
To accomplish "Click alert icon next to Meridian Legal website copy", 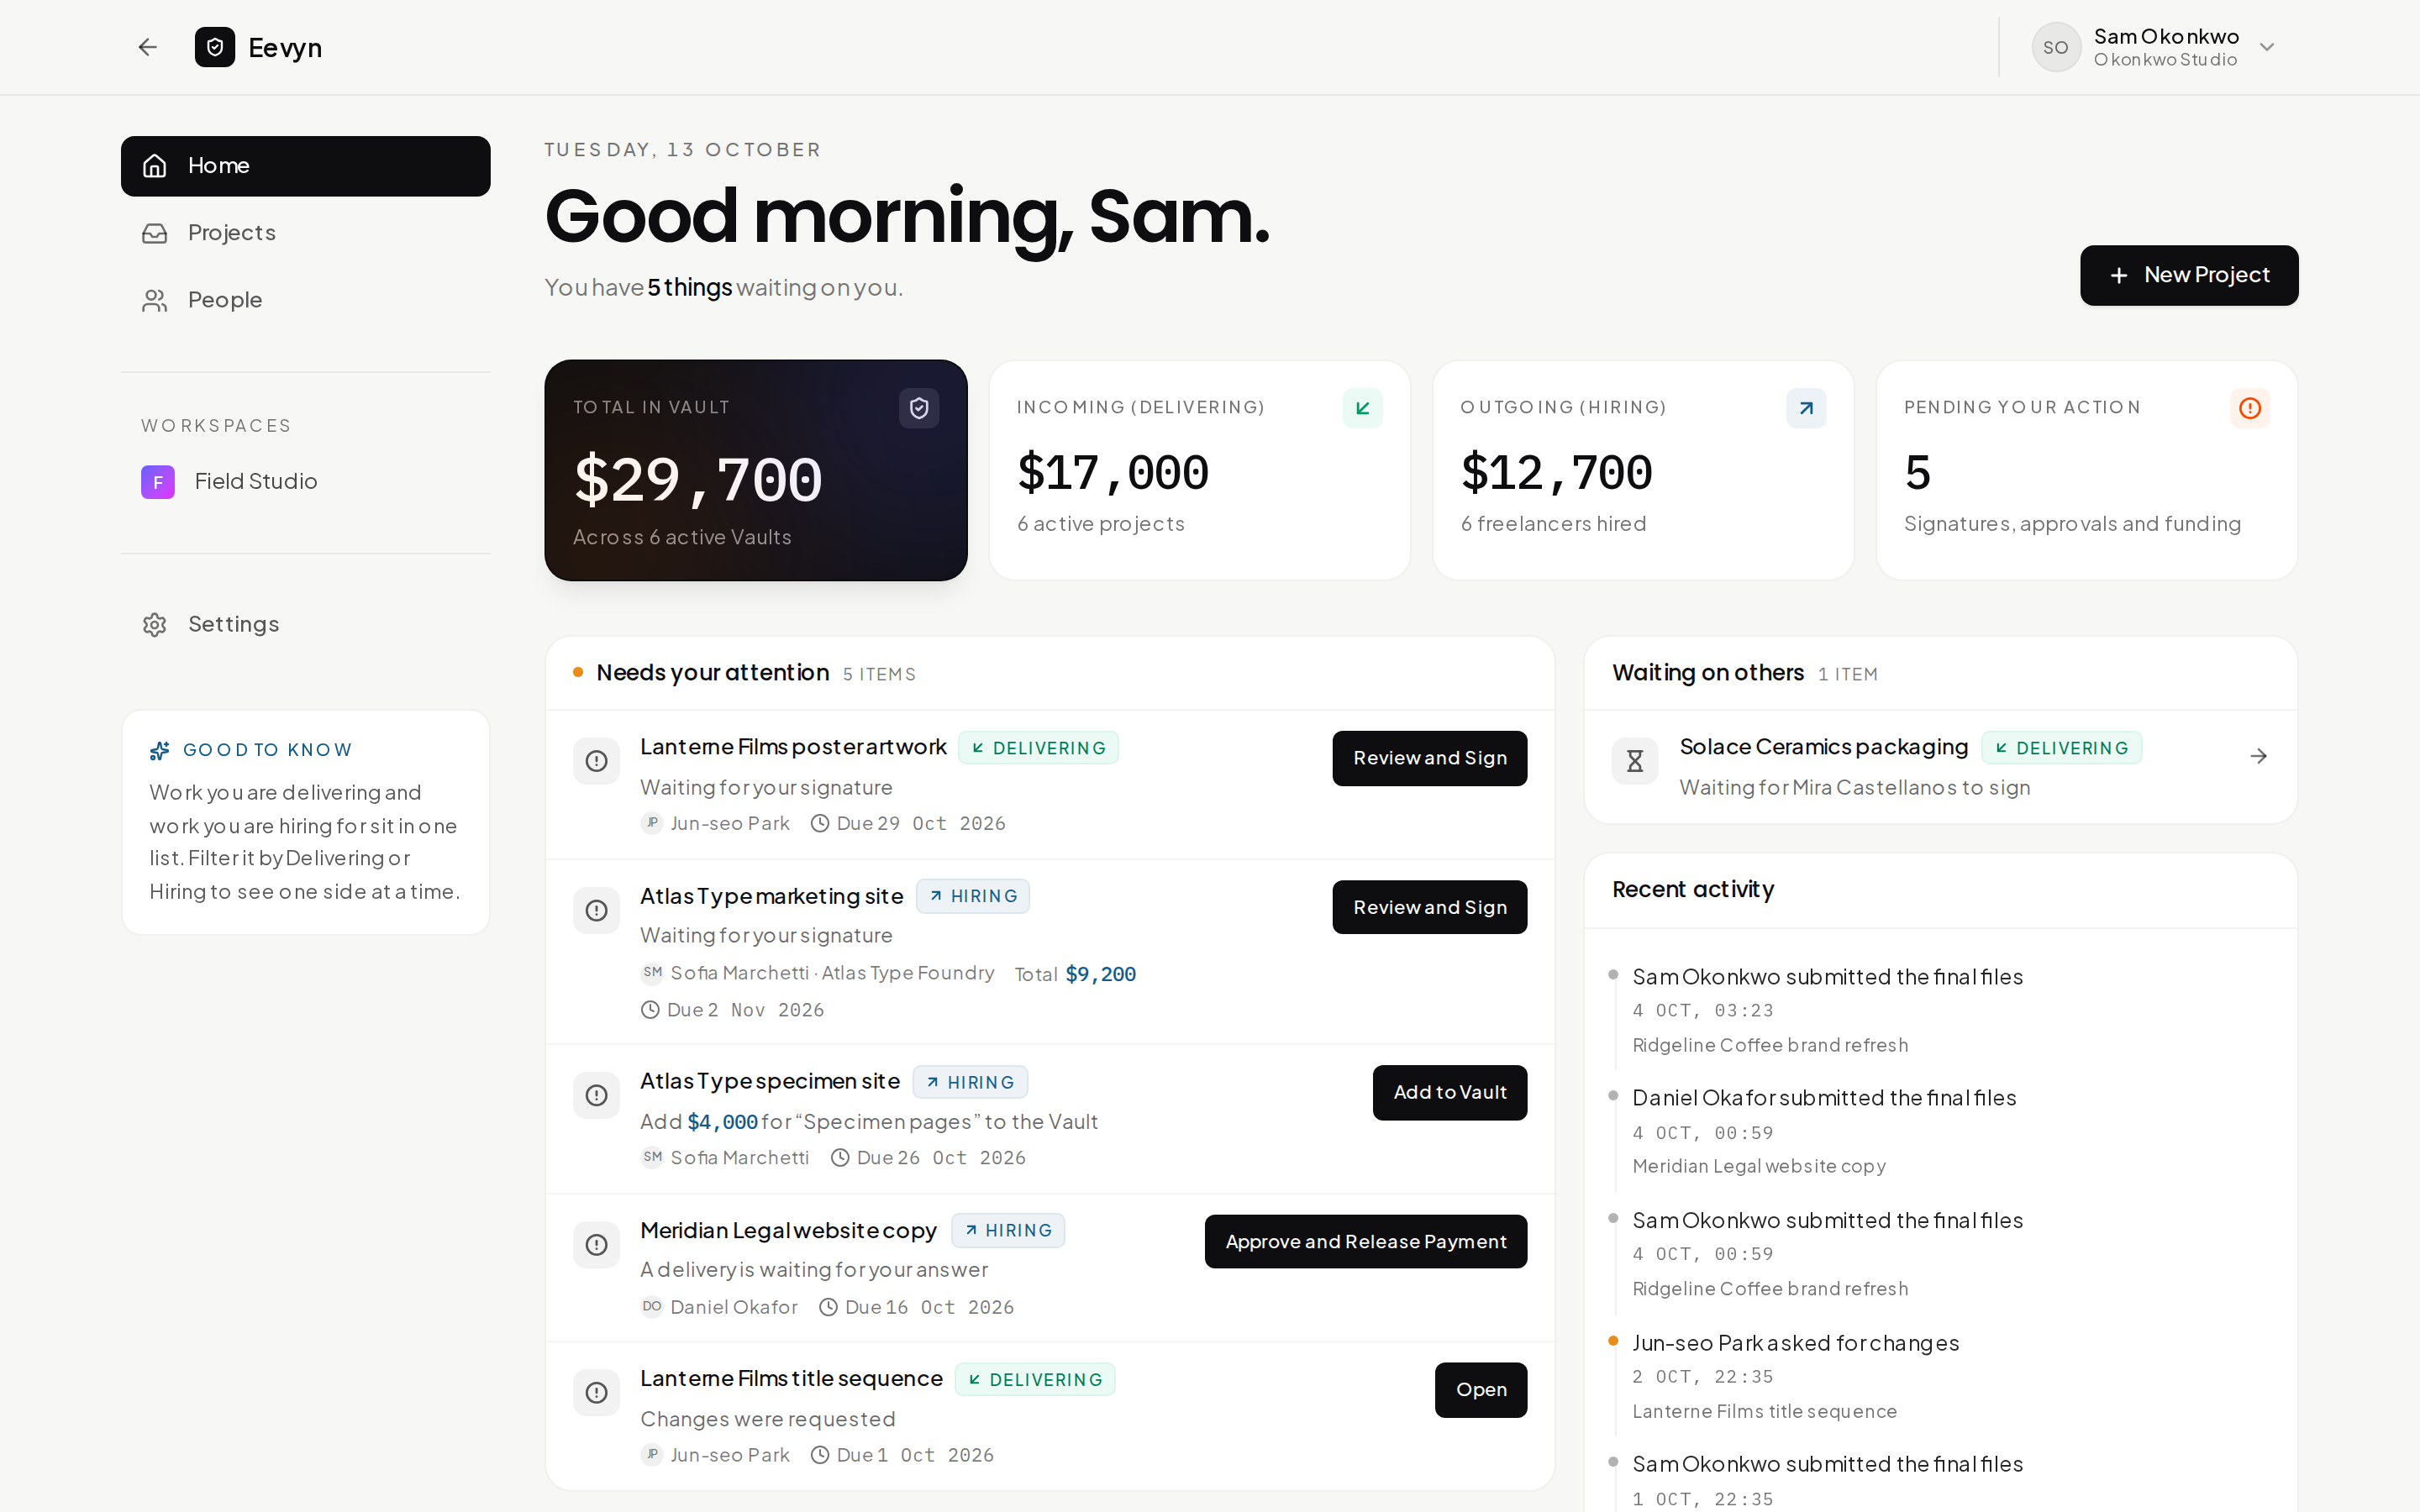I will point(596,1244).
